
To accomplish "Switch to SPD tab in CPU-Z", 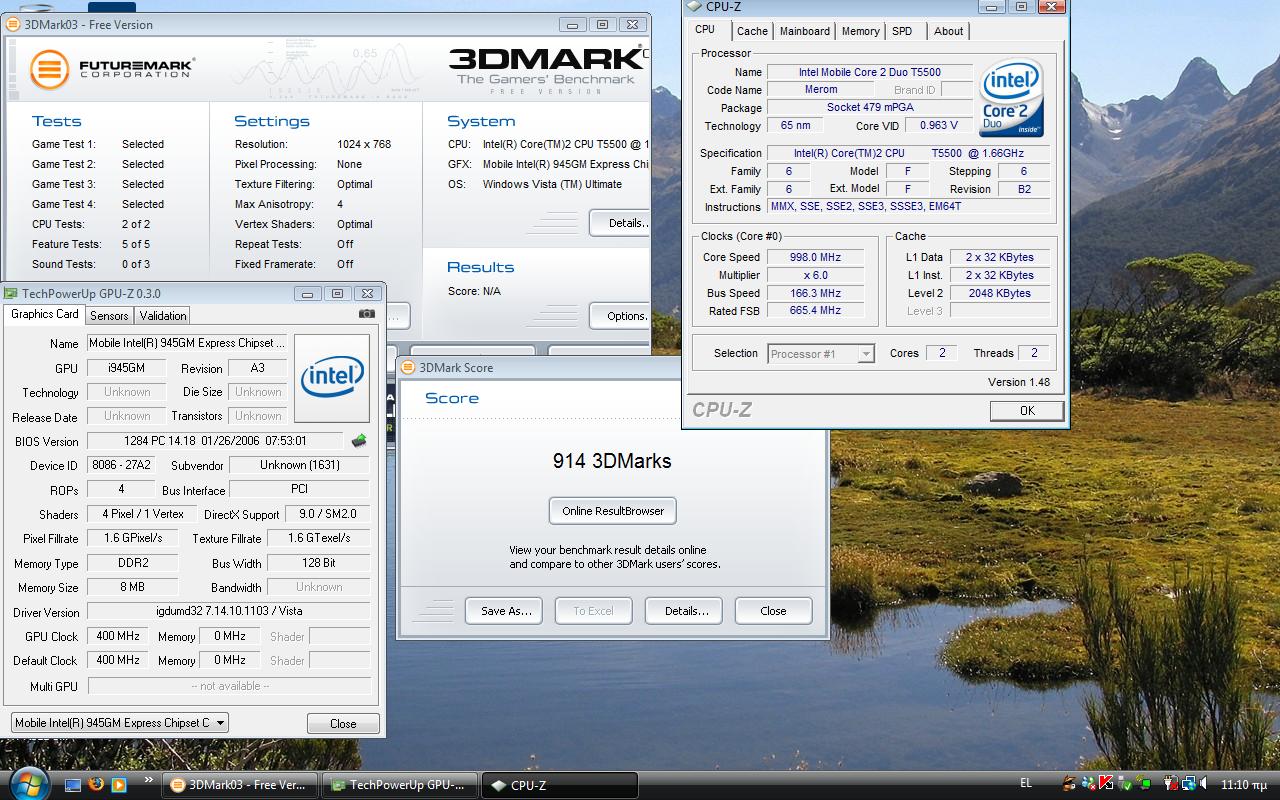I will 902,31.
